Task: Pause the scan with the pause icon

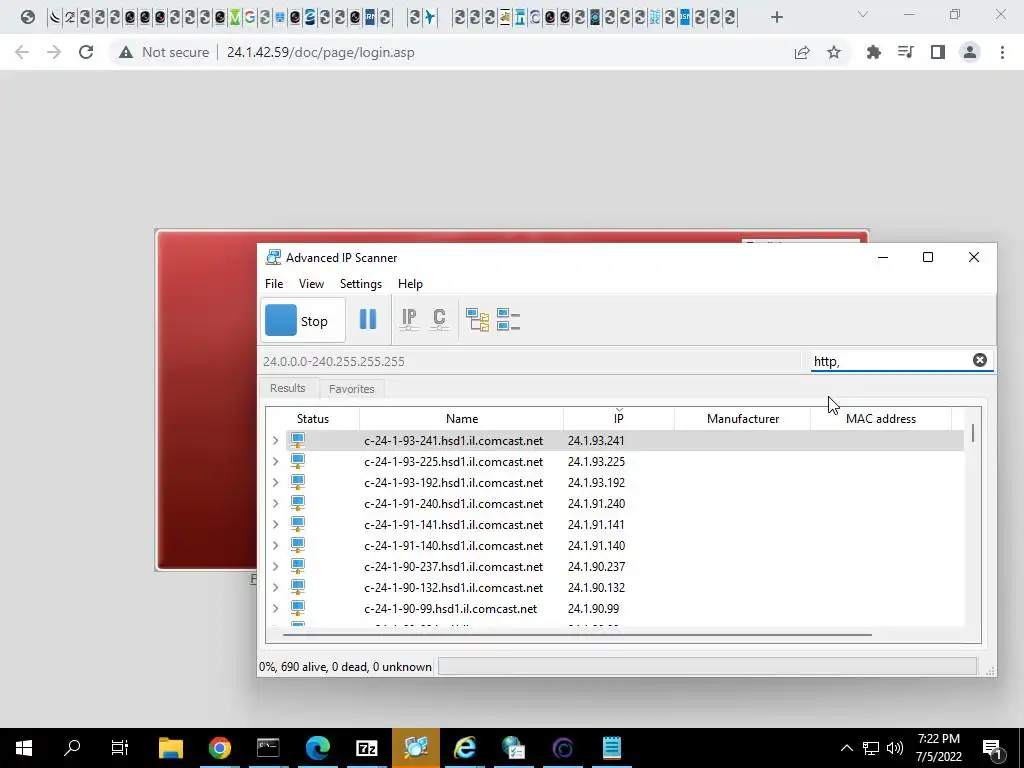Action: tap(368, 319)
